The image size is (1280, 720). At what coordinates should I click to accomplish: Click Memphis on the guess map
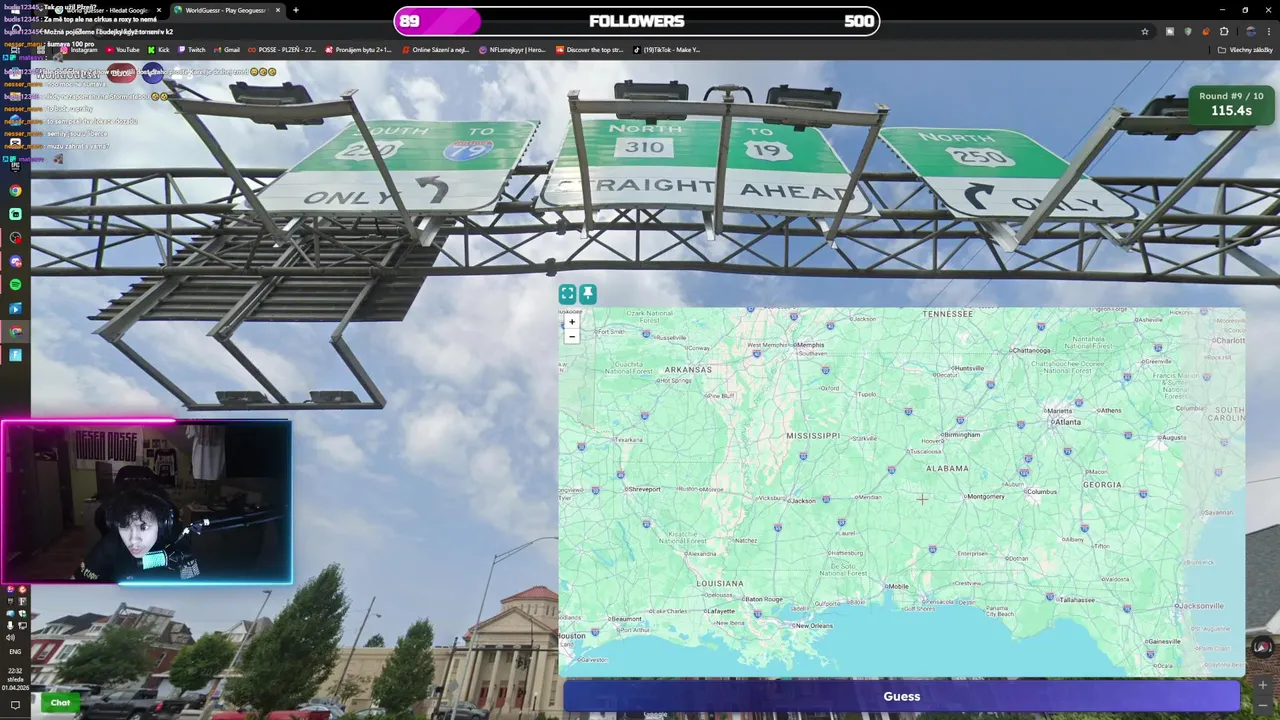808,345
